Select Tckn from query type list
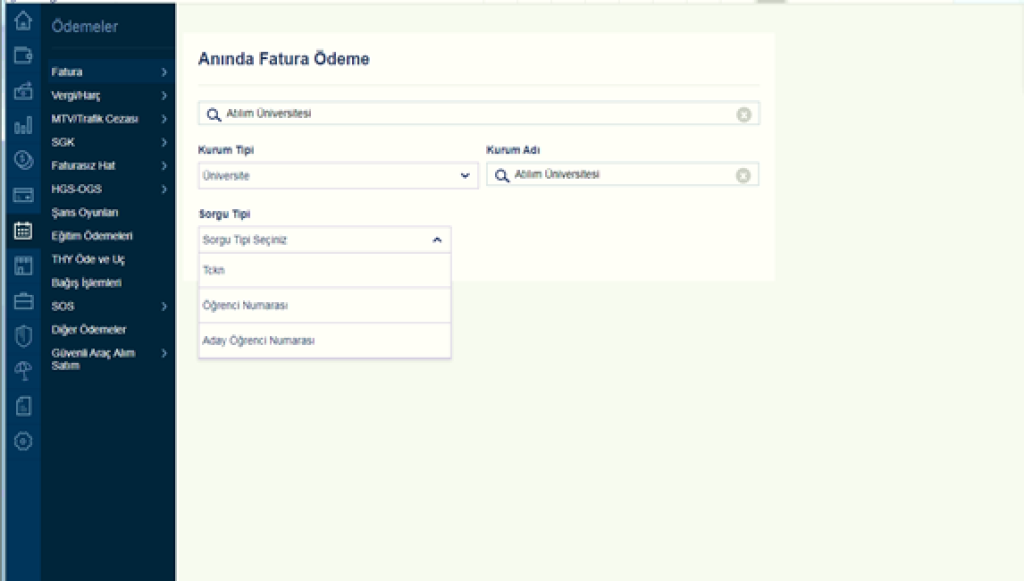 pos(324,269)
